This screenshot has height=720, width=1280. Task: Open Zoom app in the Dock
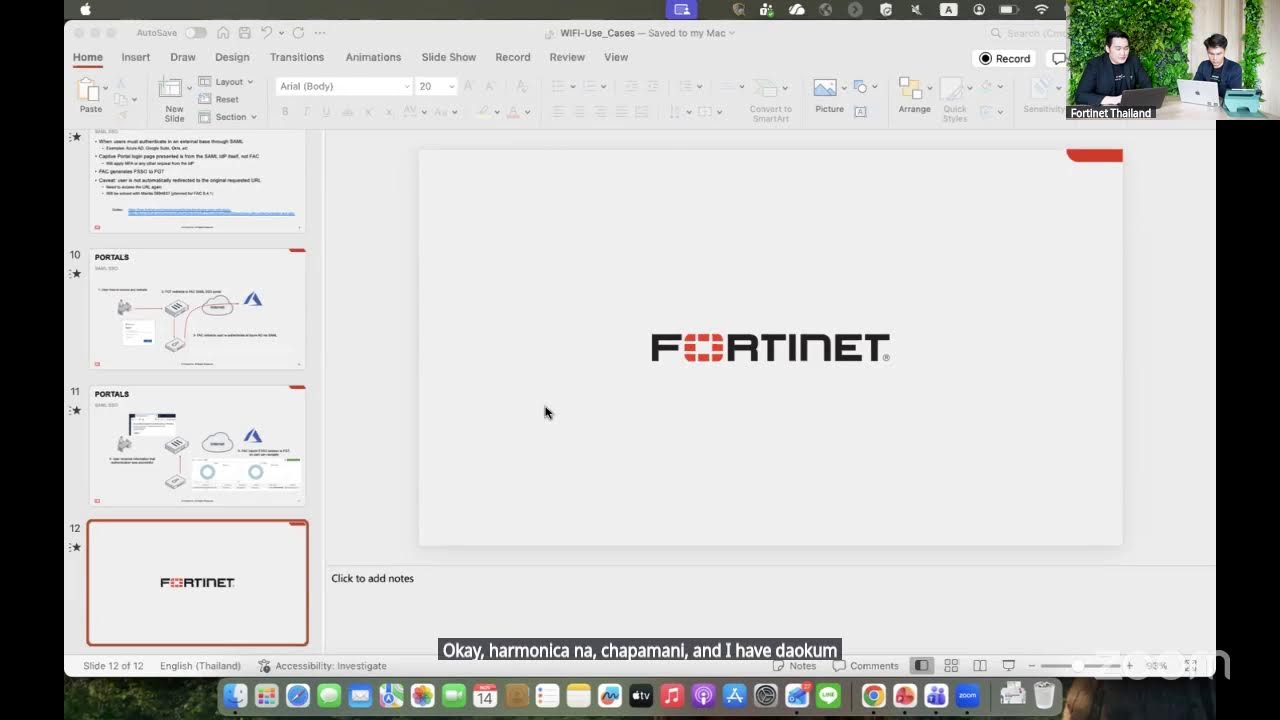967,695
